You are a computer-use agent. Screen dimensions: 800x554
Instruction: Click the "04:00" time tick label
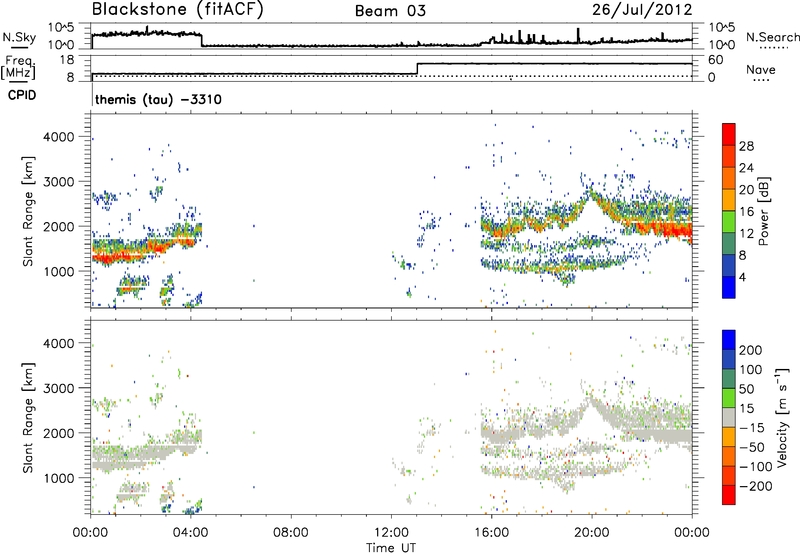[191, 533]
